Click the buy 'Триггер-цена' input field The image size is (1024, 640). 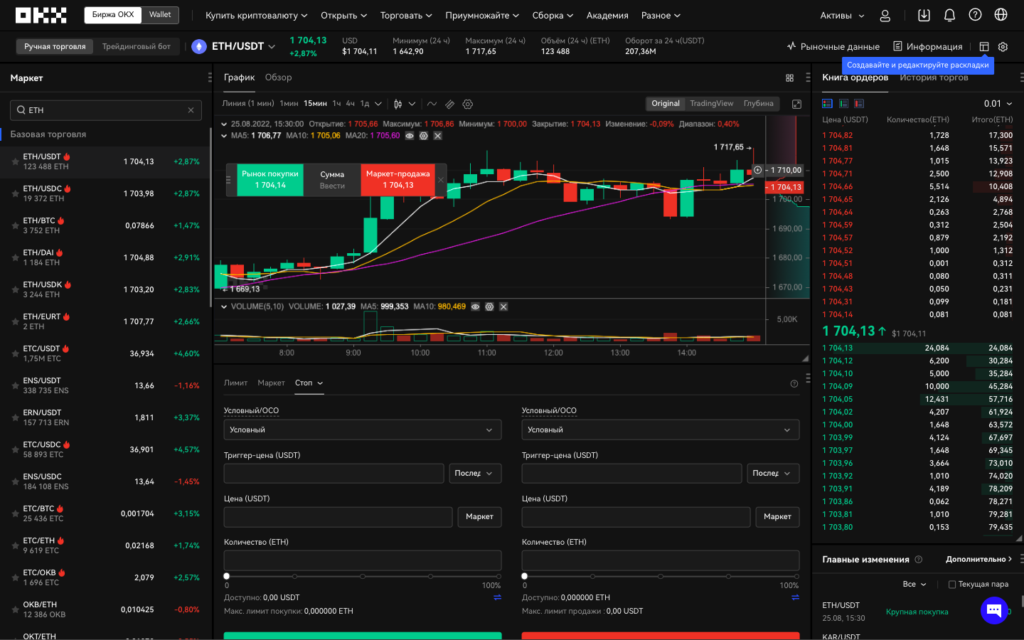(x=334, y=473)
